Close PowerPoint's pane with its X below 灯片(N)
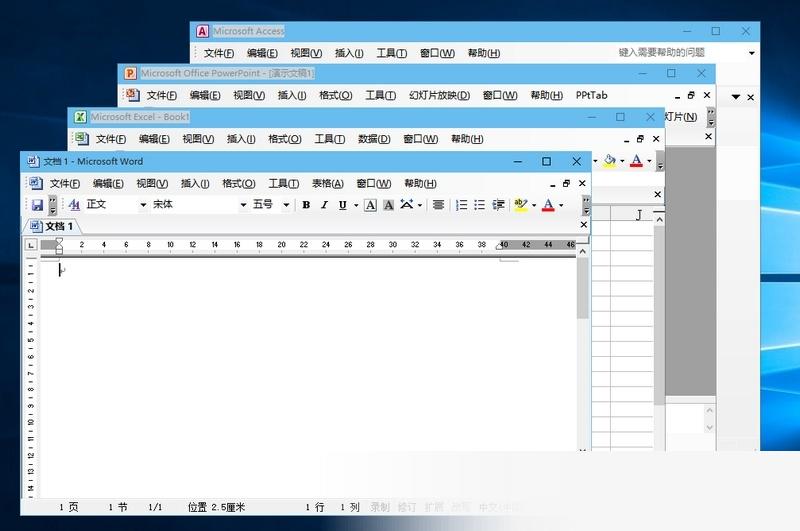Image resolution: width=800 pixels, height=531 pixels. (708, 136)
